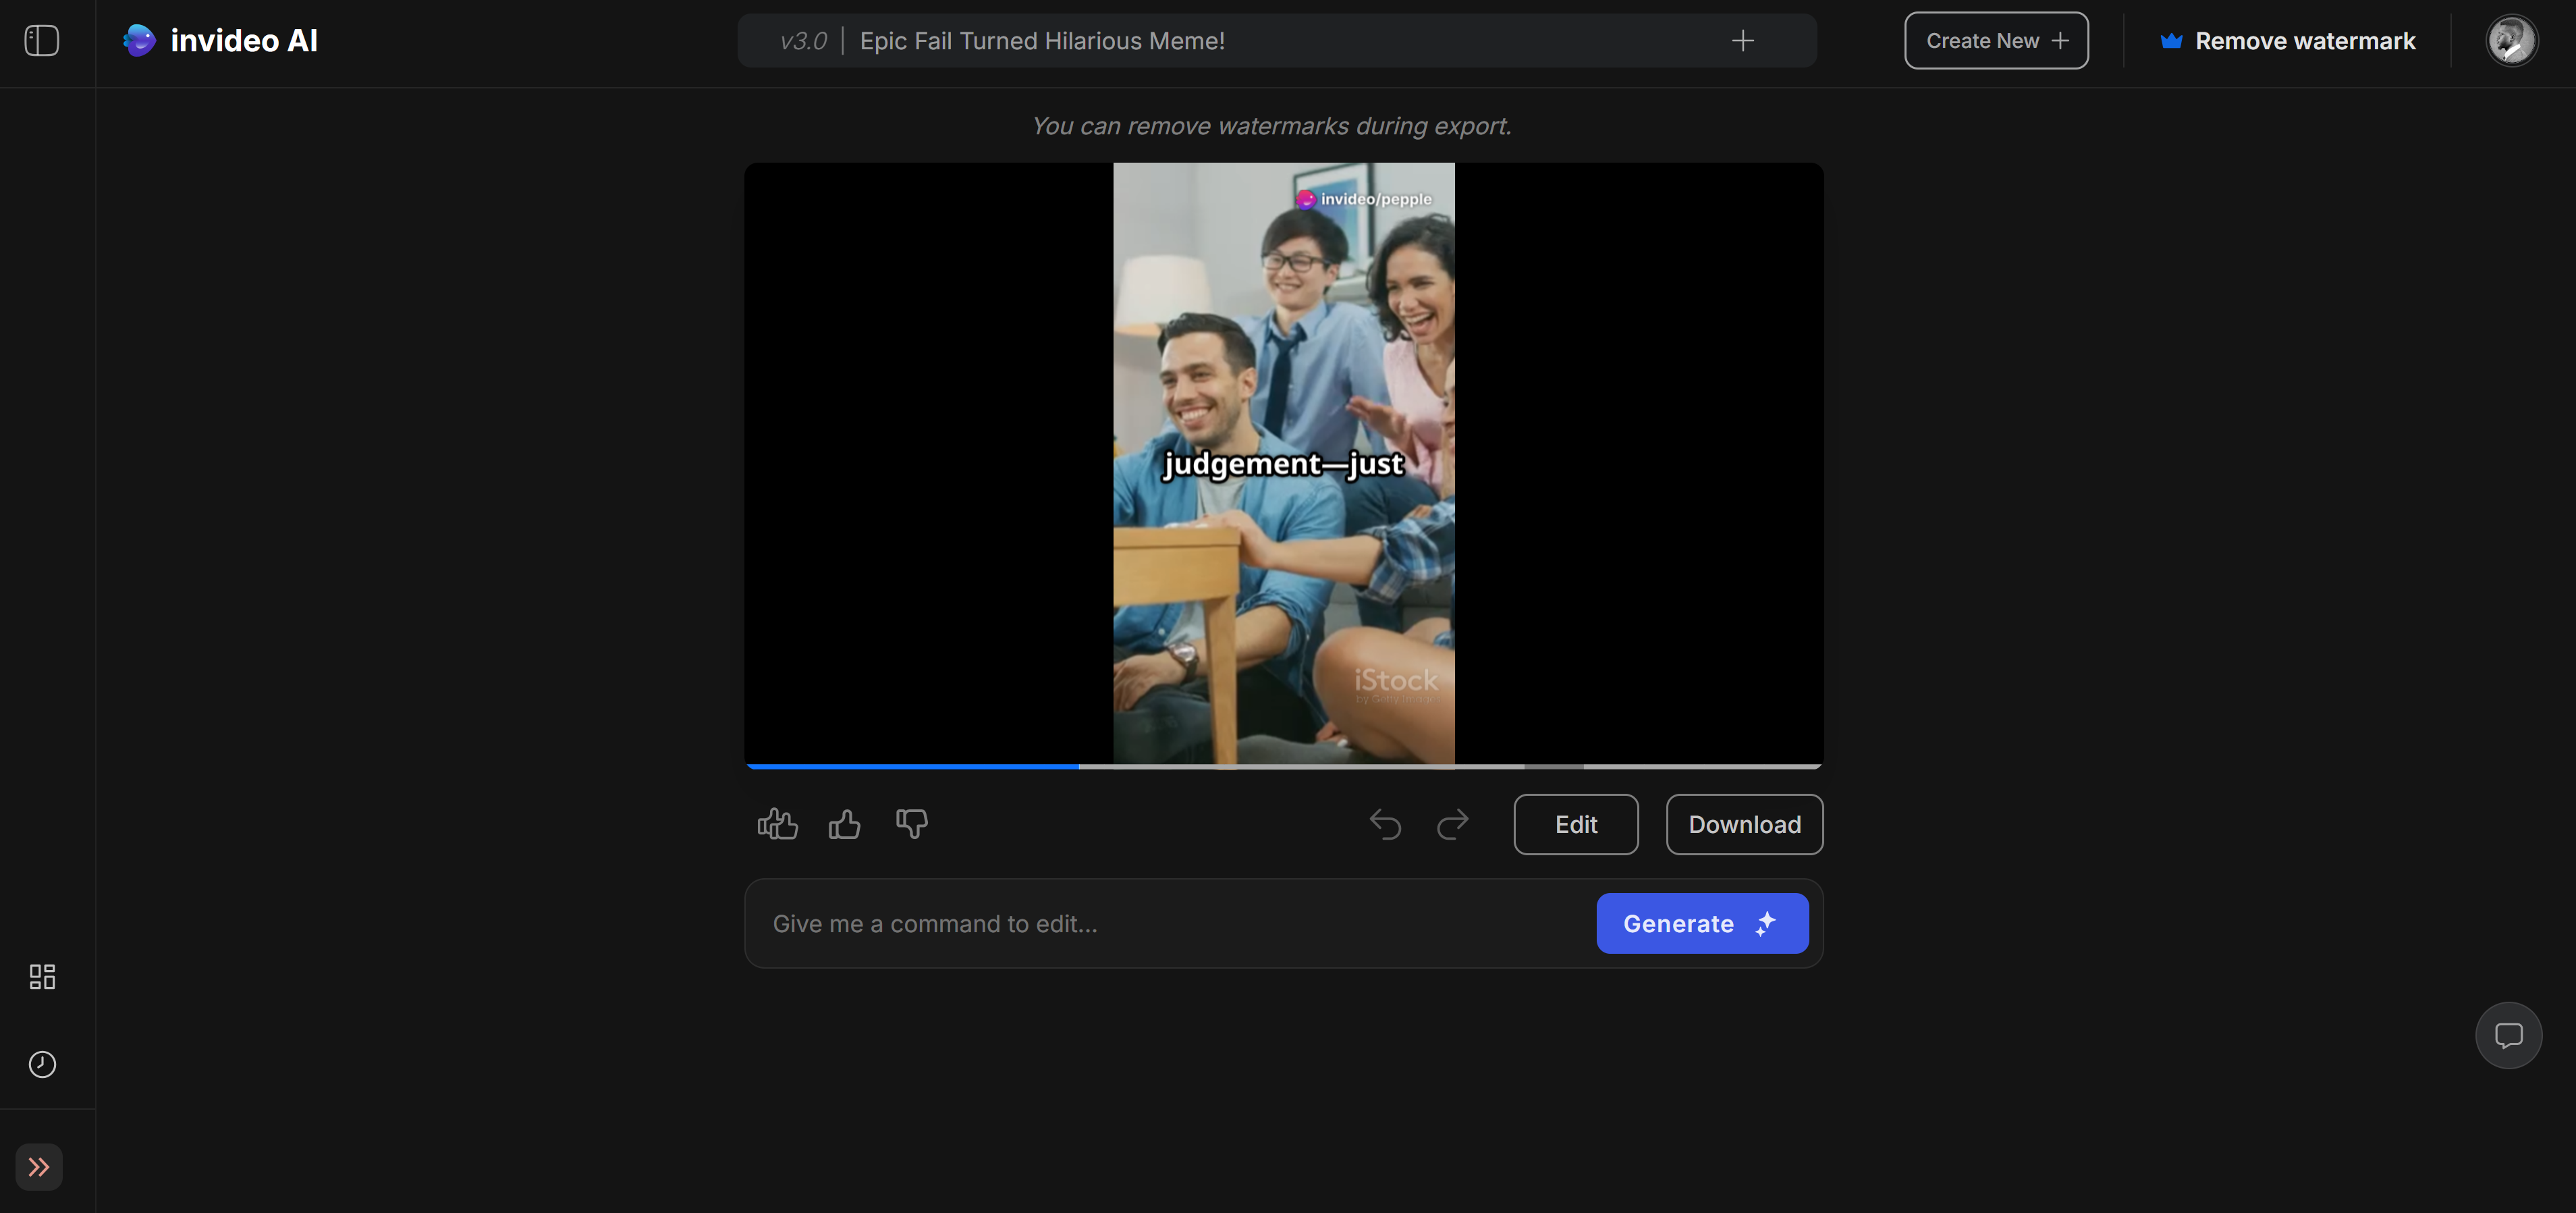The width and height of the screenshot is (2576, 1213).
Task: Open the profile avatar menu
Action: click(x=2513, y=40)
